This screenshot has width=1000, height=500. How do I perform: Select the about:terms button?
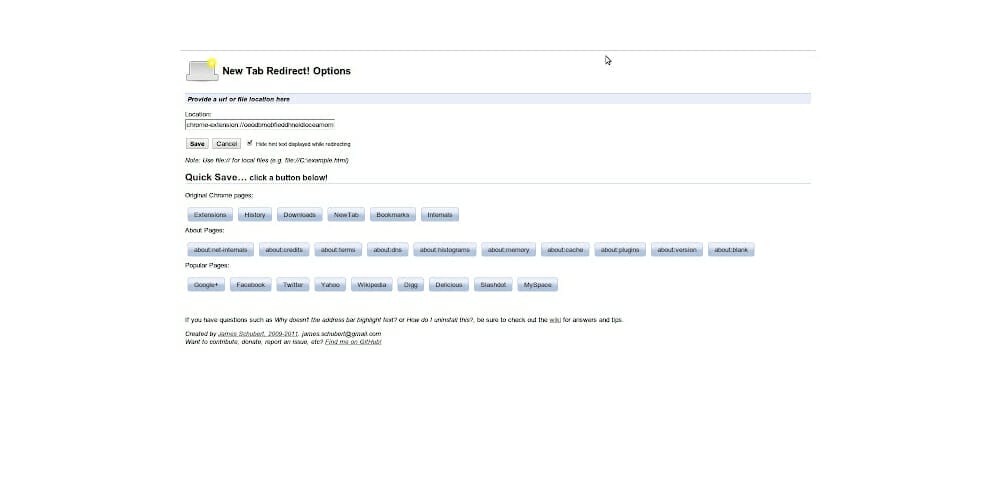click(x=338, y=250)
